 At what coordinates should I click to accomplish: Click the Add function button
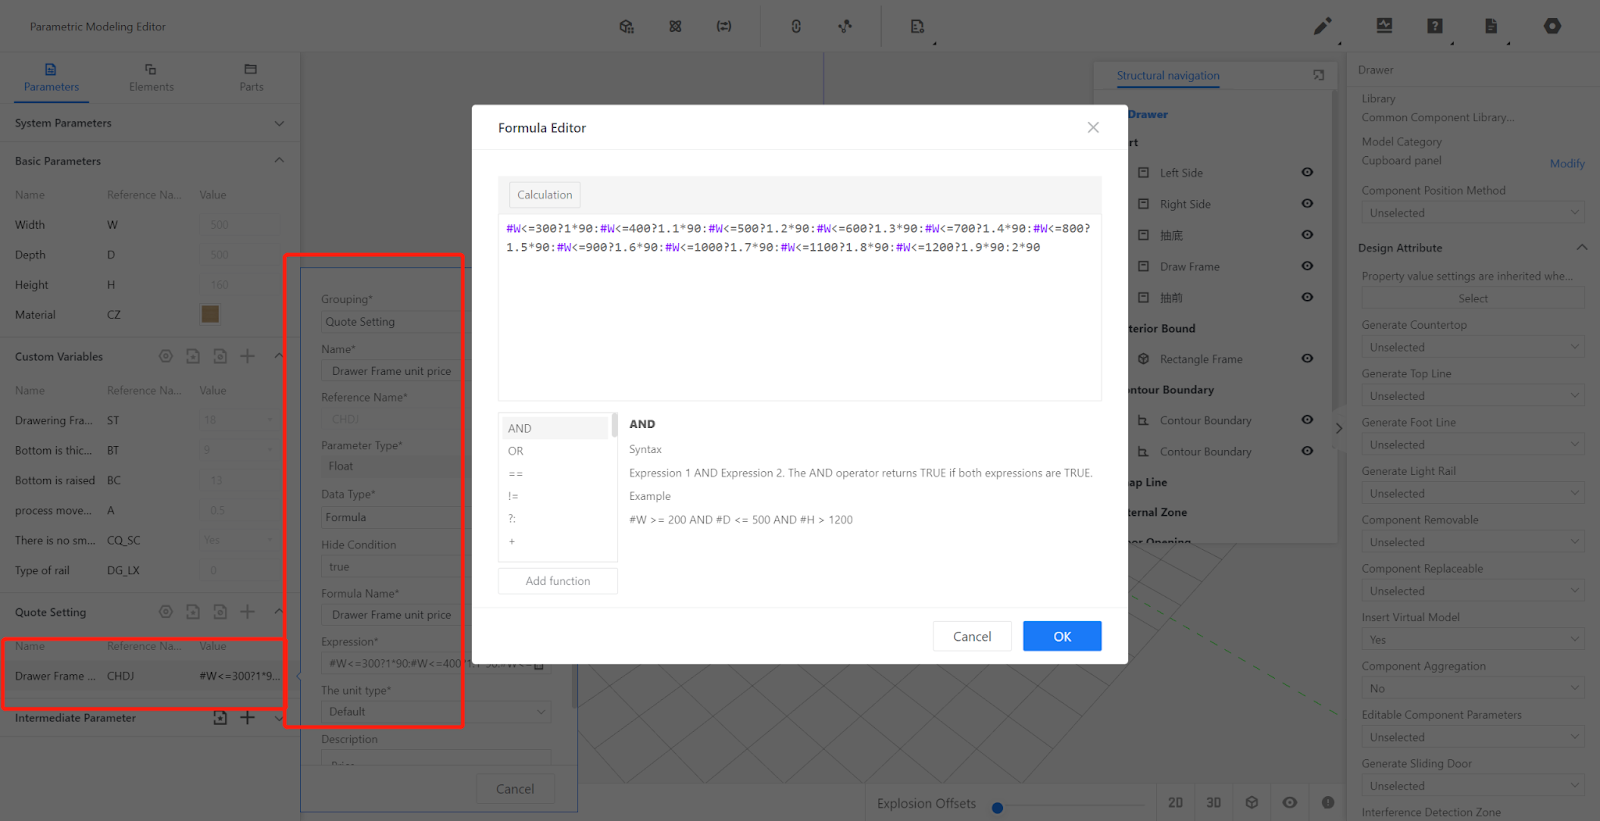tap(558, 581)
